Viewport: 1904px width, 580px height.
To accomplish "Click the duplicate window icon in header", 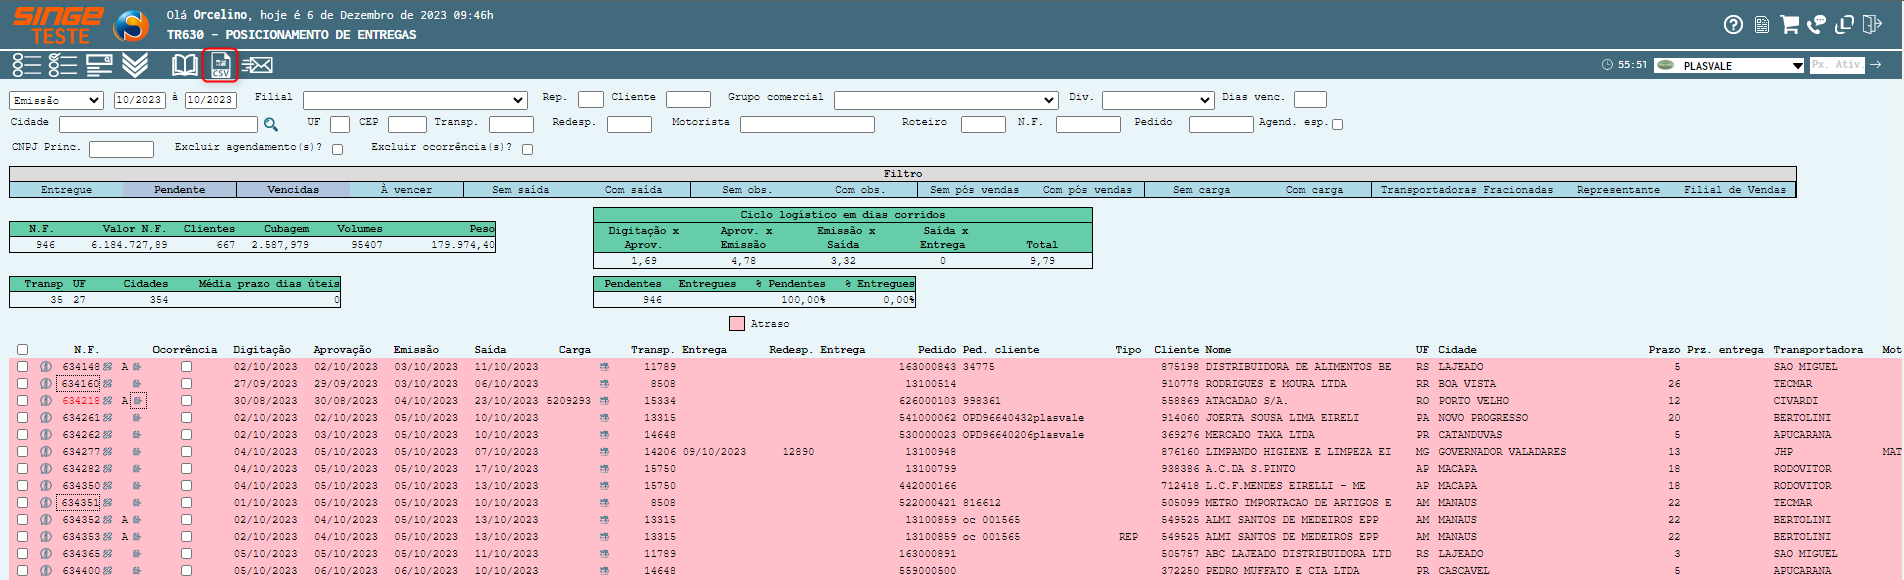I will pyautogui.click(x=1845, y=24).
